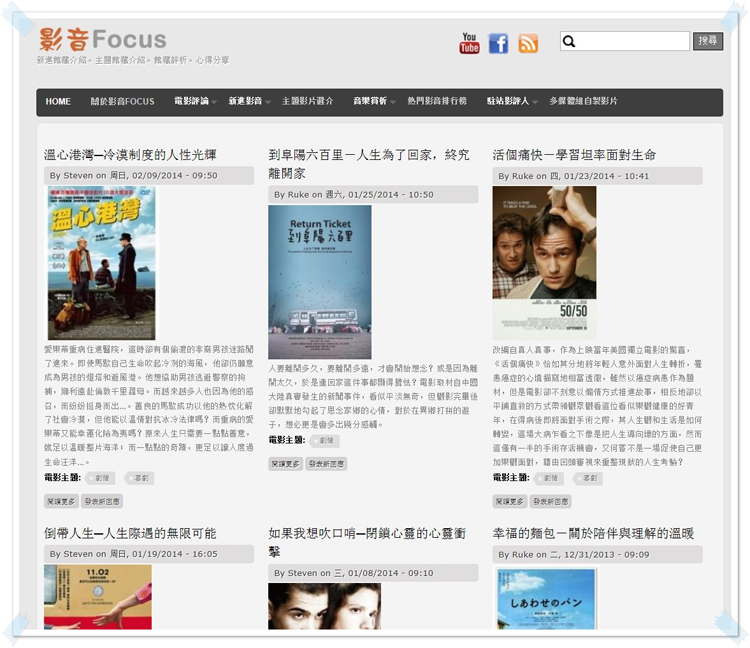Click 劇情 tag under 到阜陽六百里 article
This screenshot has width=750, height=648.
[x=324, y=440]
